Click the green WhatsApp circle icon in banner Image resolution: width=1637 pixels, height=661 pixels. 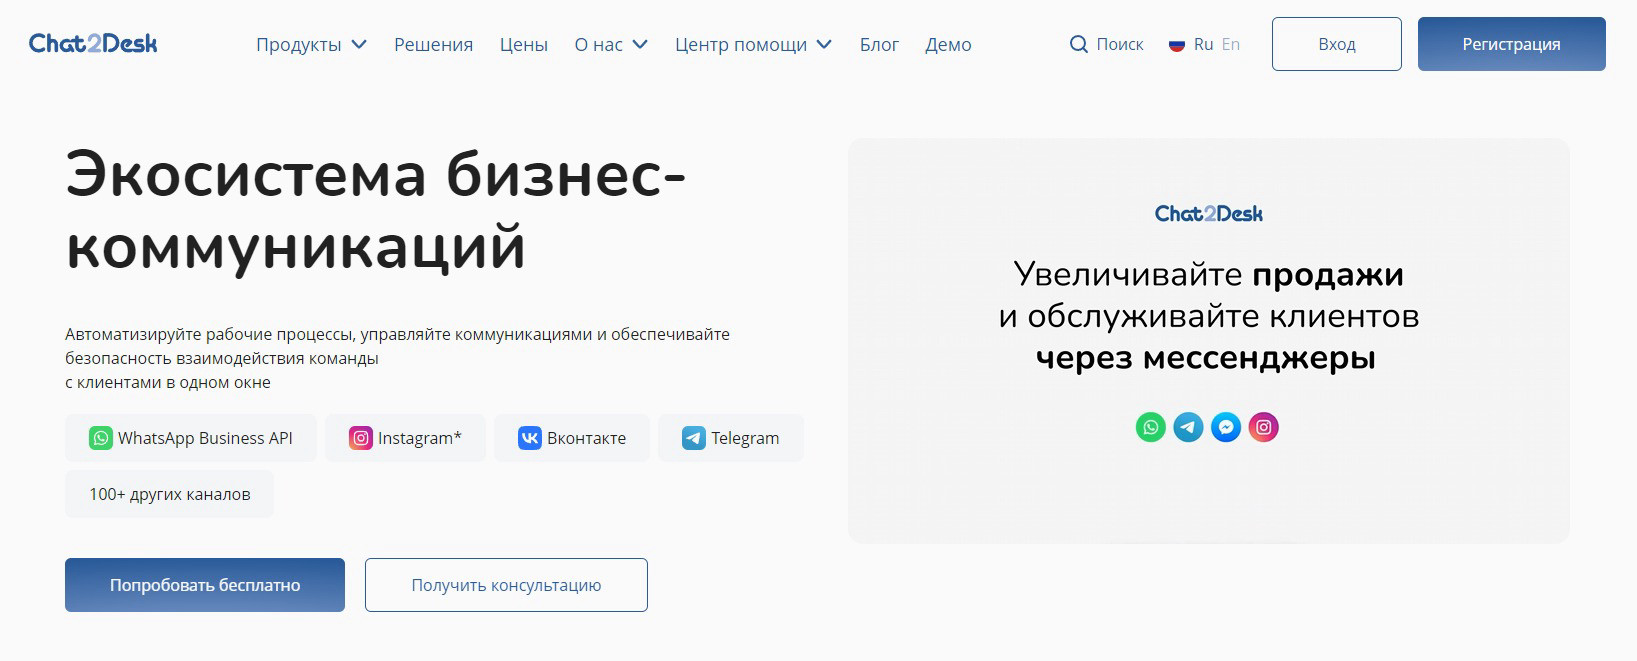[1151, 428]
